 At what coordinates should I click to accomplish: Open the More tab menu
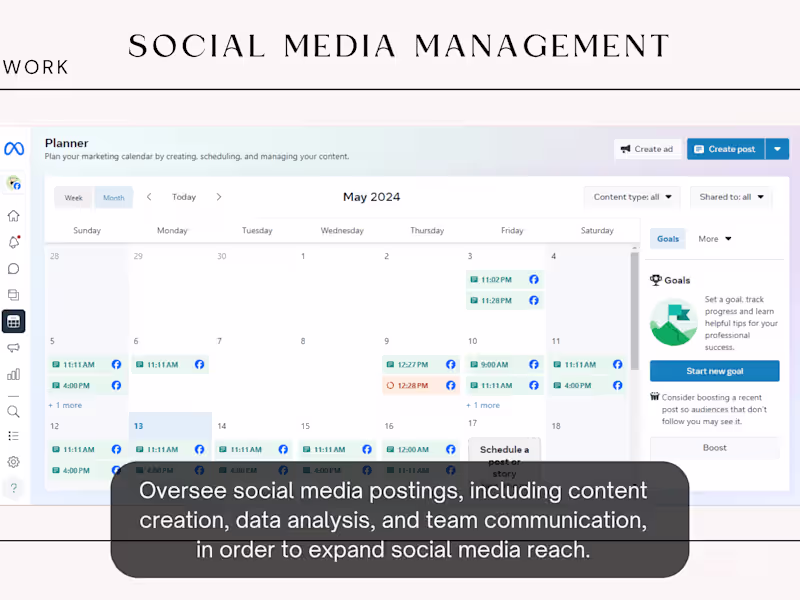[x=715, y=239]
